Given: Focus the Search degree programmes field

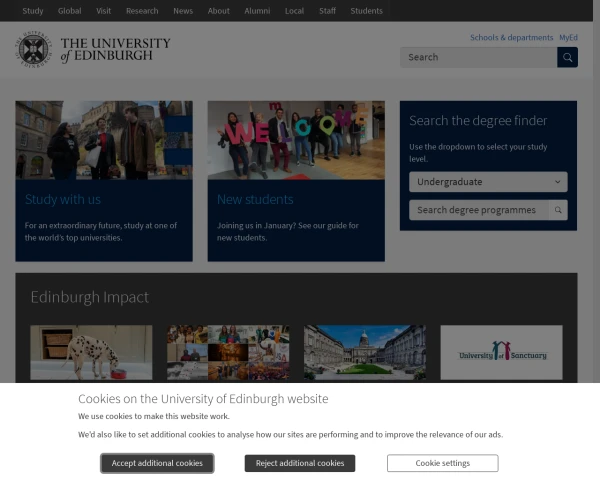Looking at the screenshot, I should tap(479, 210).
